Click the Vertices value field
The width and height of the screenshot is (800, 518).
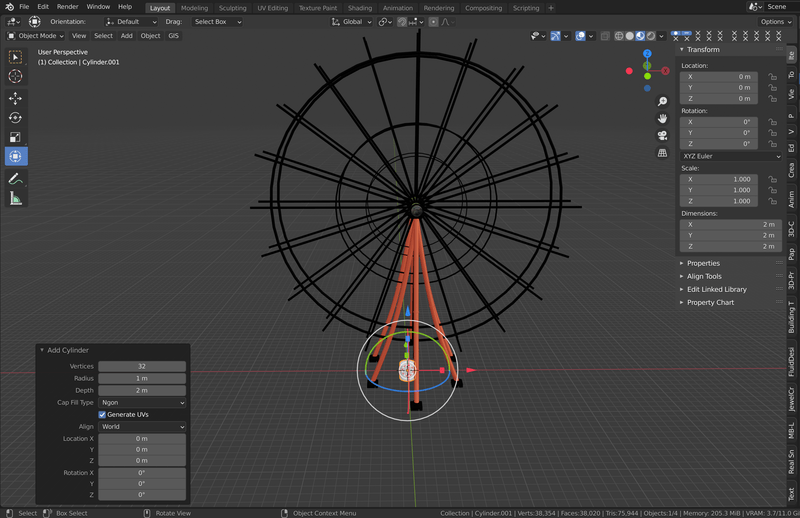click(x=142, y=366)
